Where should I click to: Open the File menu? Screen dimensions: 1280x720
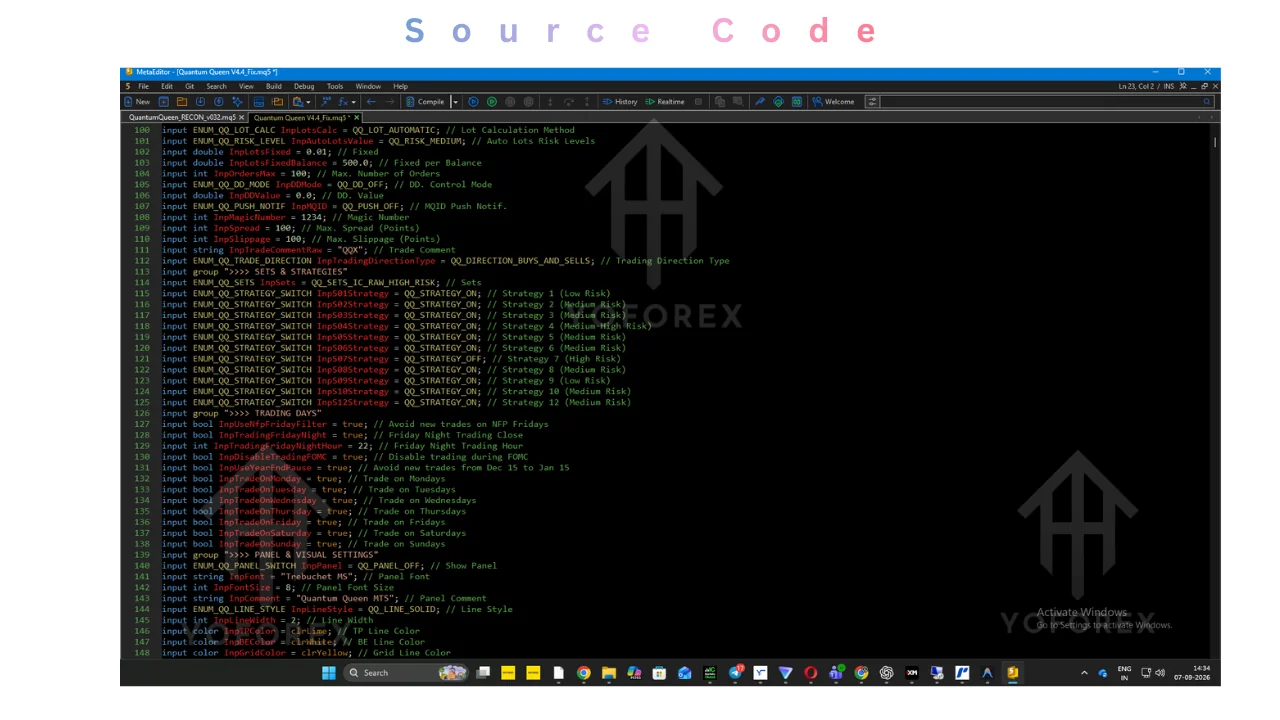click(144, 87)
